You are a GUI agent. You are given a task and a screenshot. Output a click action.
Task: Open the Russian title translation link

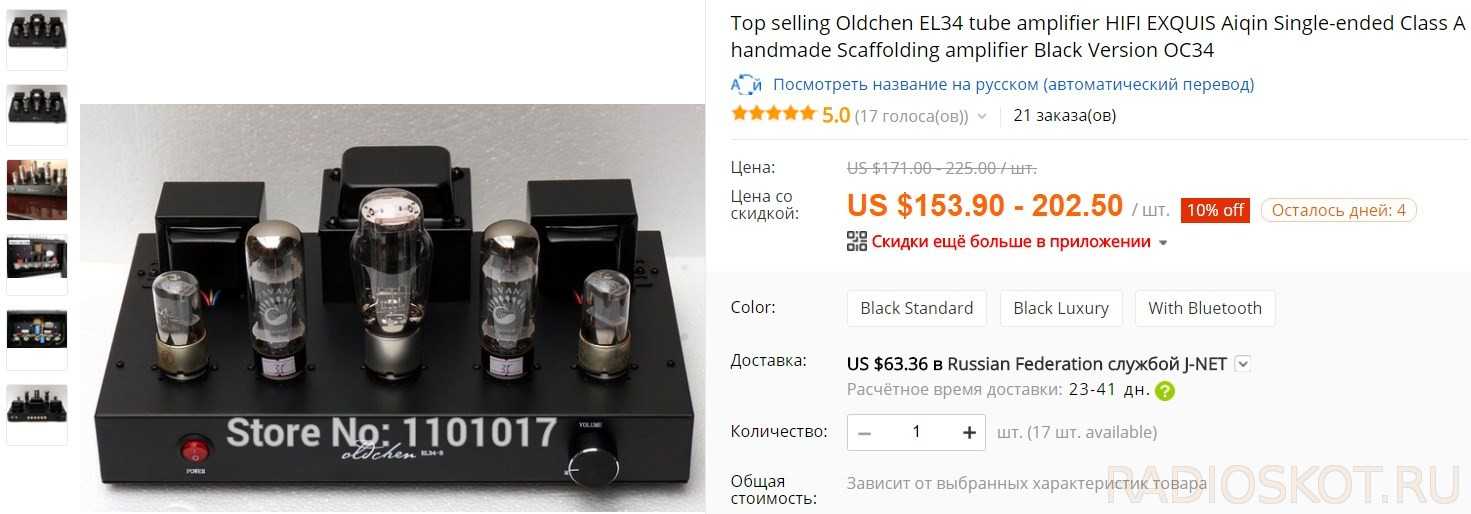tap(1013, 85)
